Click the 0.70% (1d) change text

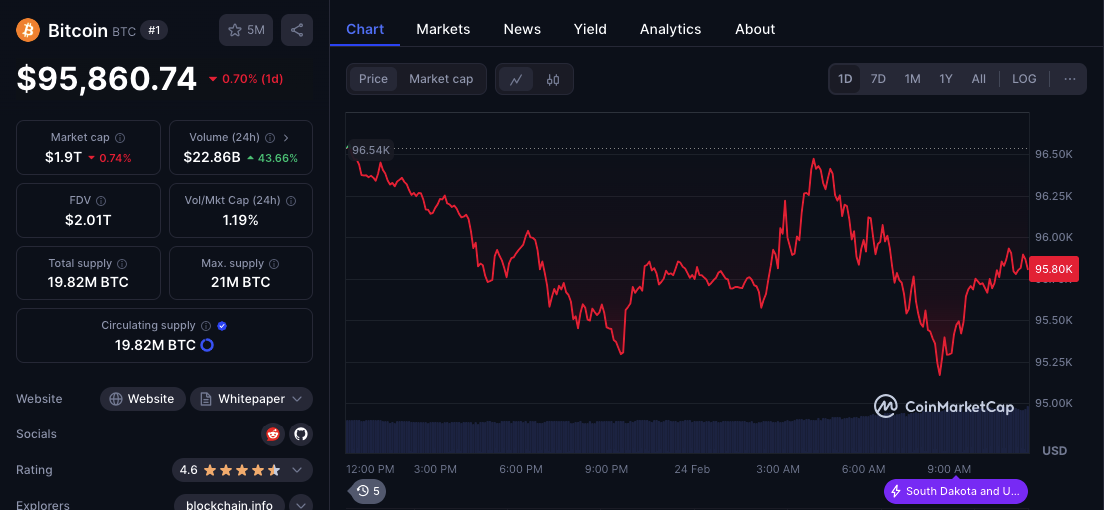click(253, 79)
